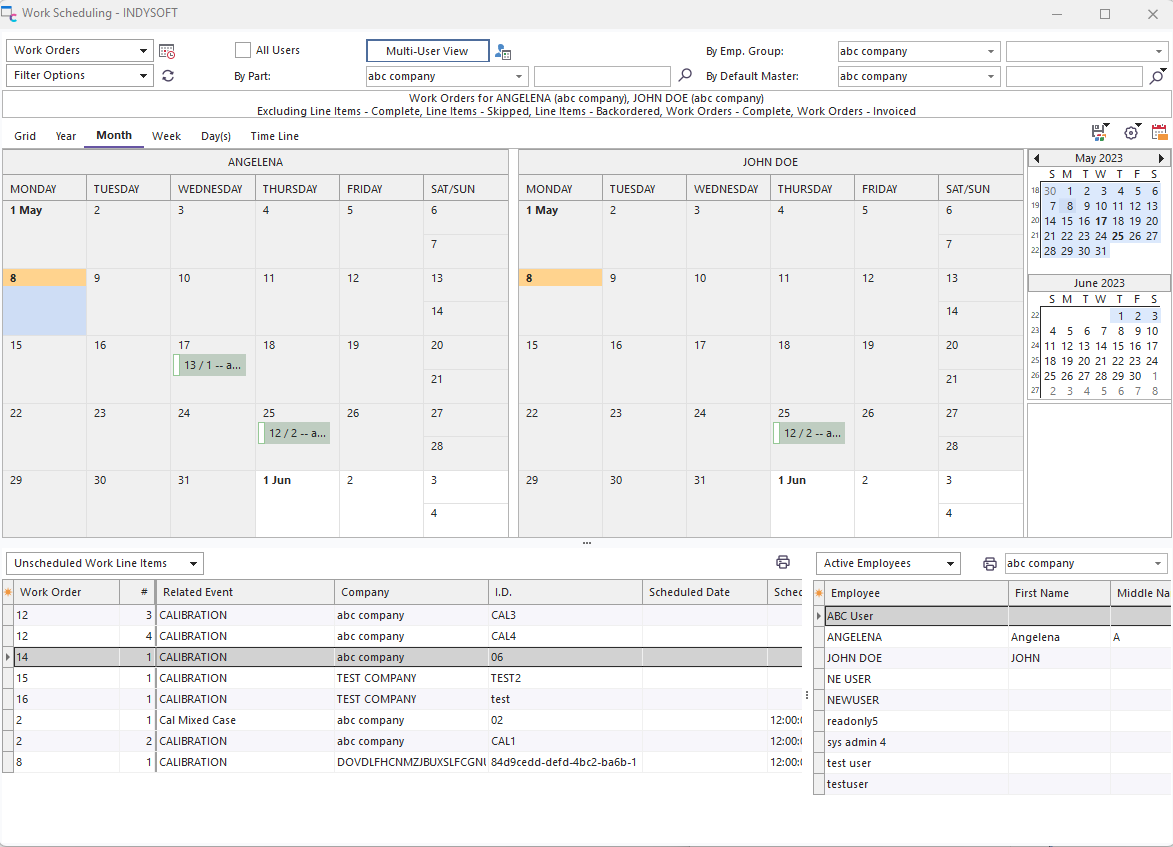
Task: Click the Multi-User View button
Action: point(427,51)
